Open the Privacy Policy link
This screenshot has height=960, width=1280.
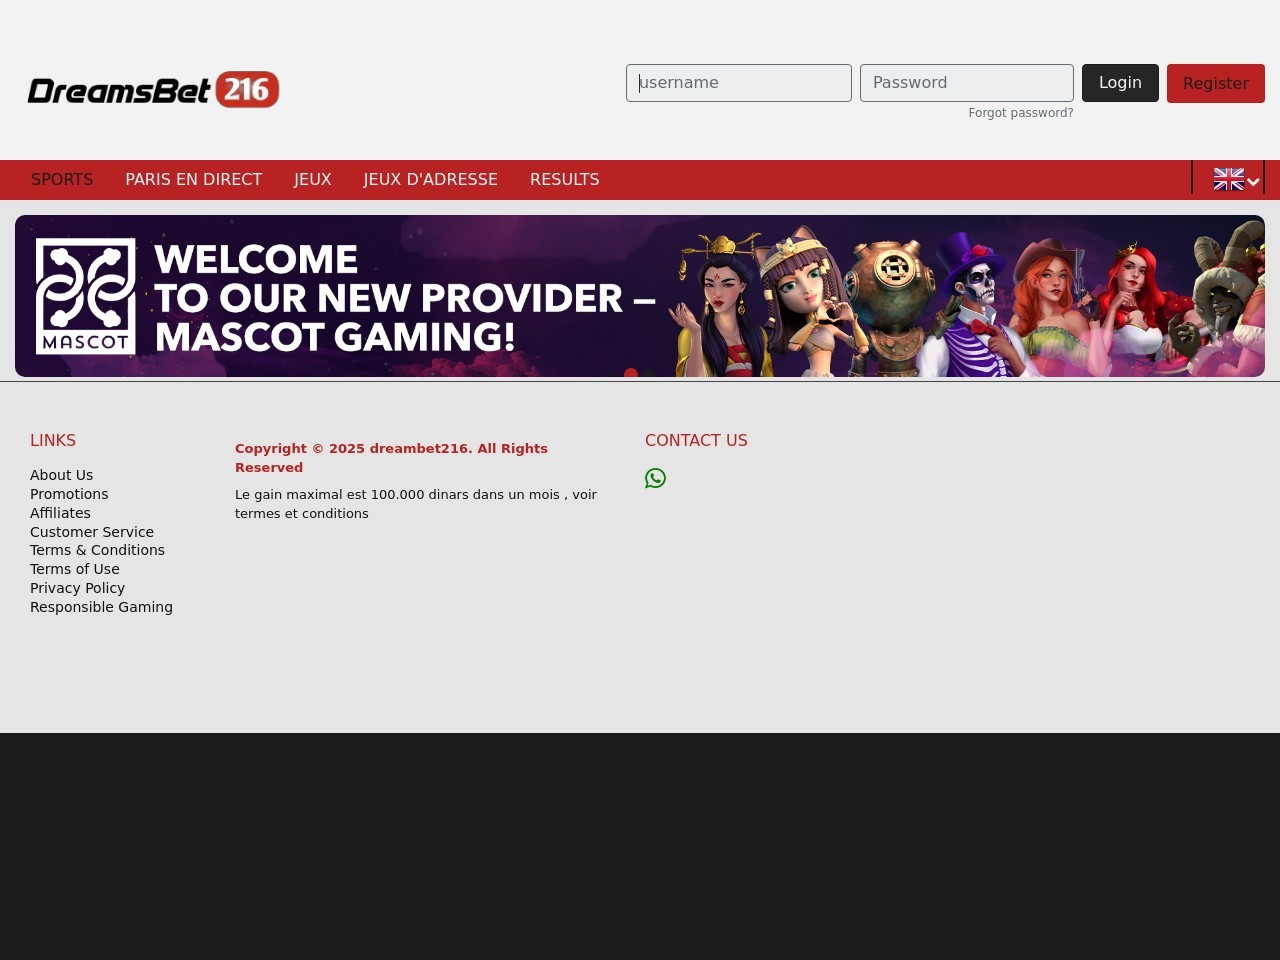coord(77,588)
